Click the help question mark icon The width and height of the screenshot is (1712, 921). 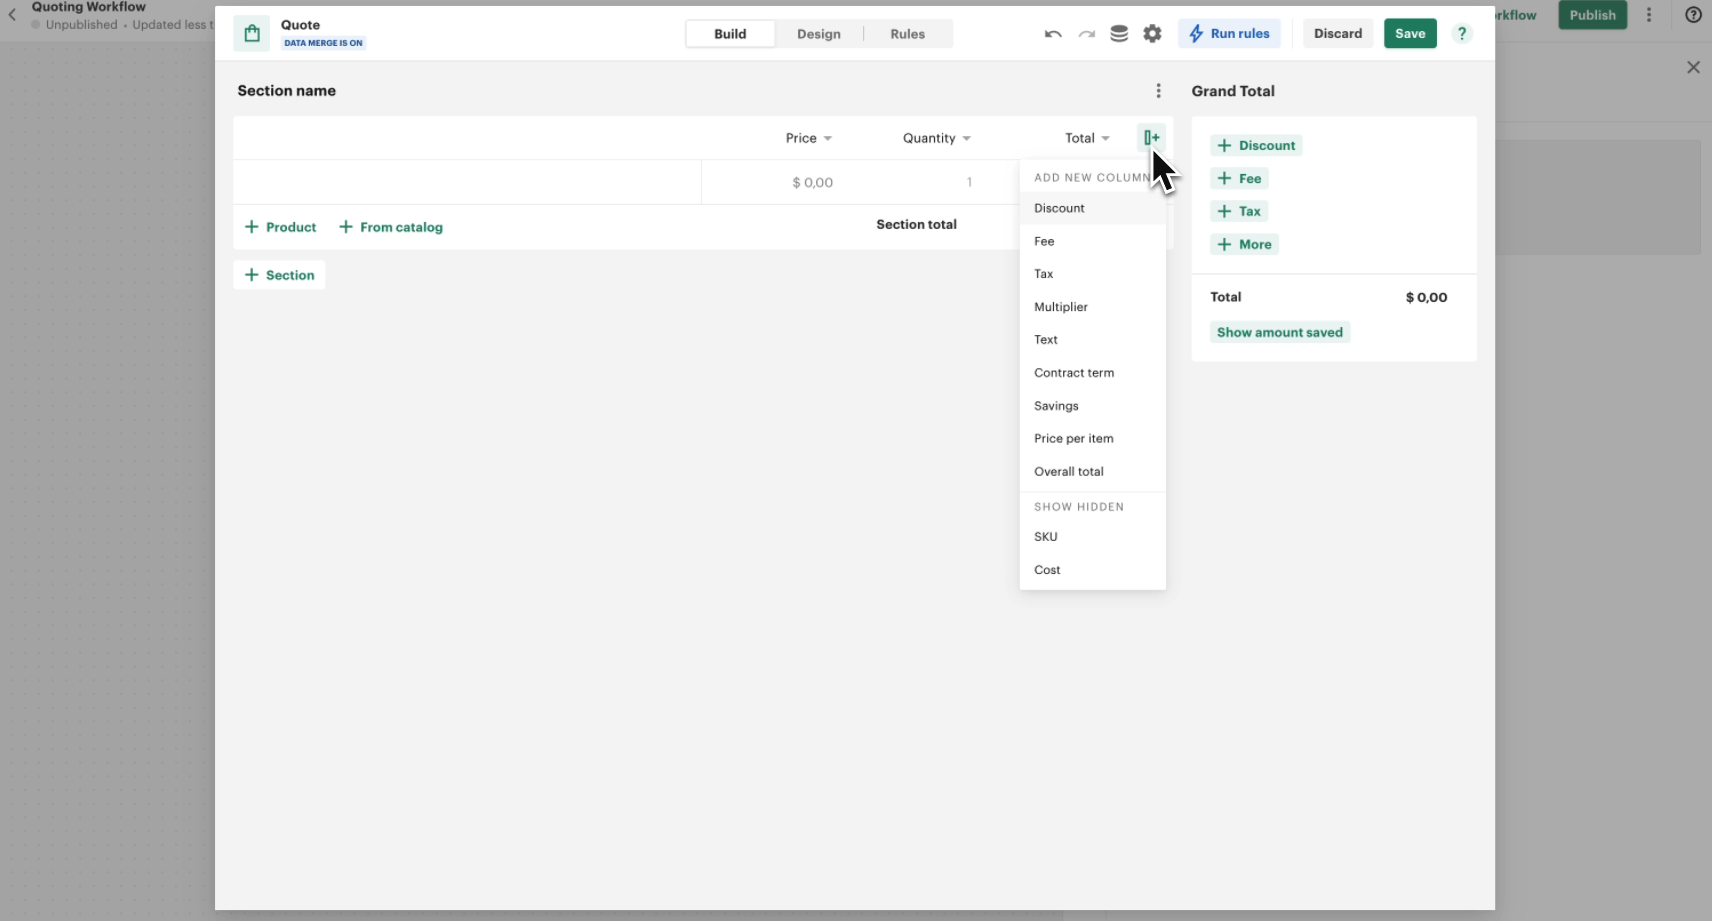click(1462, 34)
